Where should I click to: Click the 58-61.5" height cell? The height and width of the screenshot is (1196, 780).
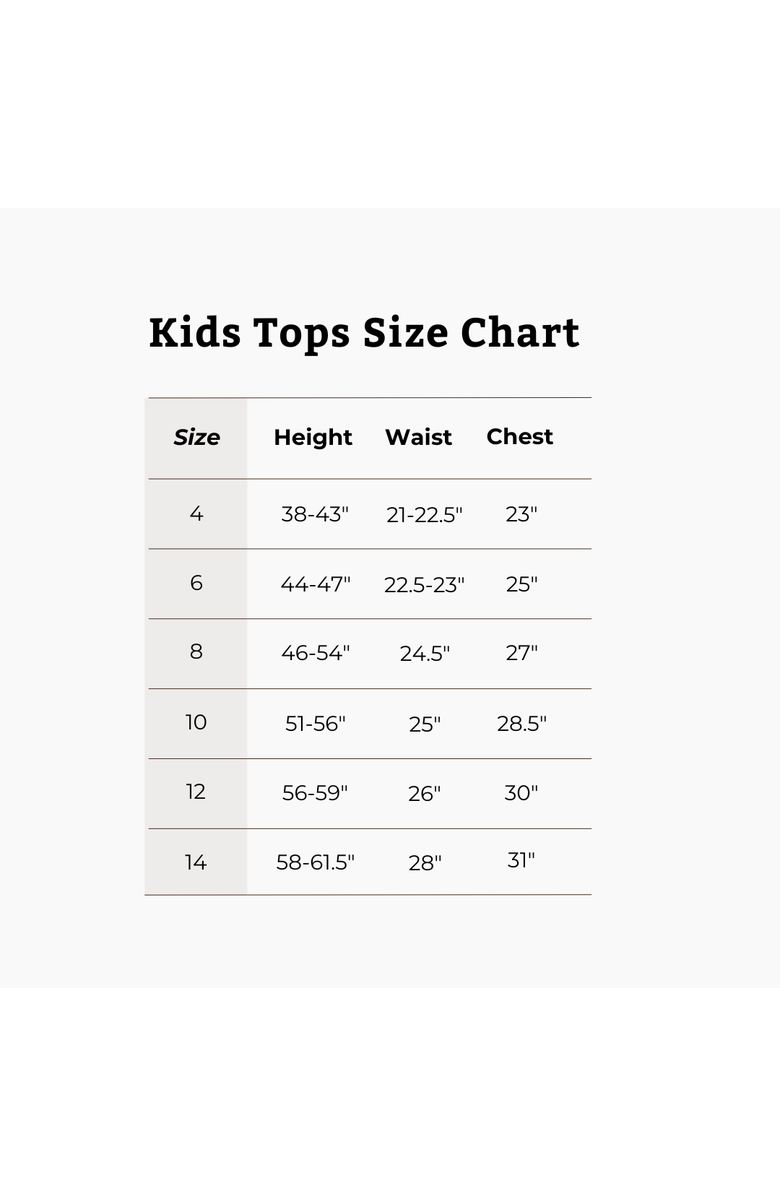315,862
